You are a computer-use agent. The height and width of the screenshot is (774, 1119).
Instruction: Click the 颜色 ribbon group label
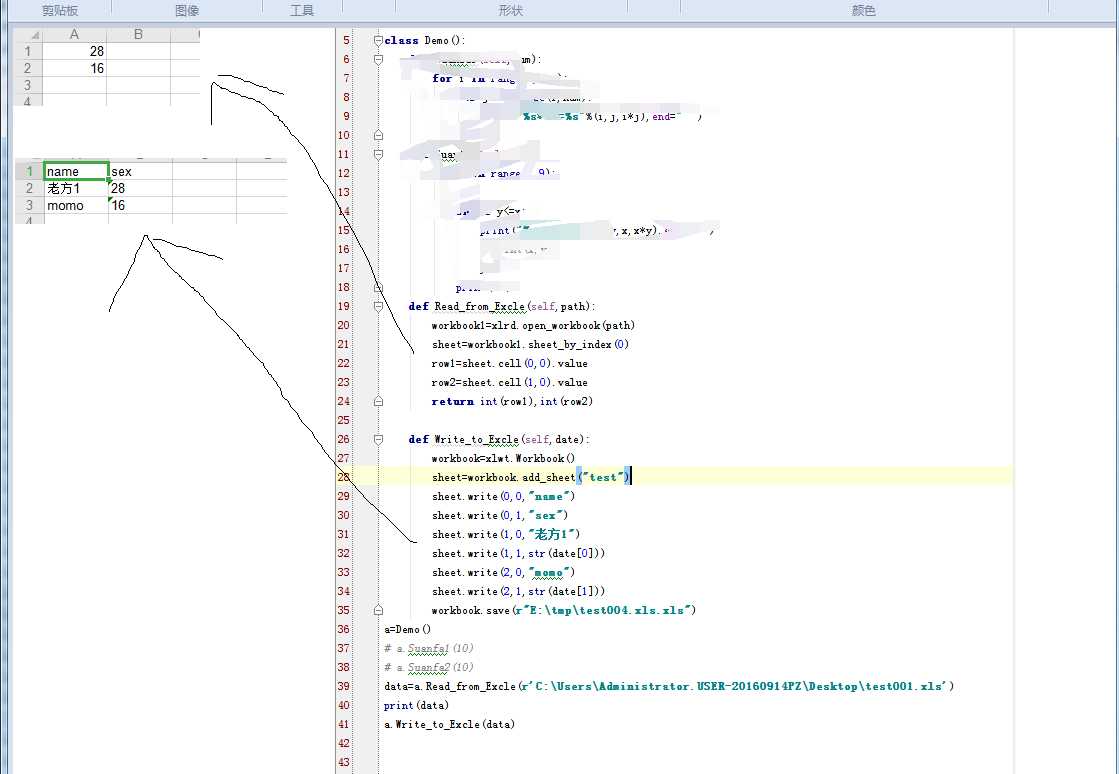point(864,11)
